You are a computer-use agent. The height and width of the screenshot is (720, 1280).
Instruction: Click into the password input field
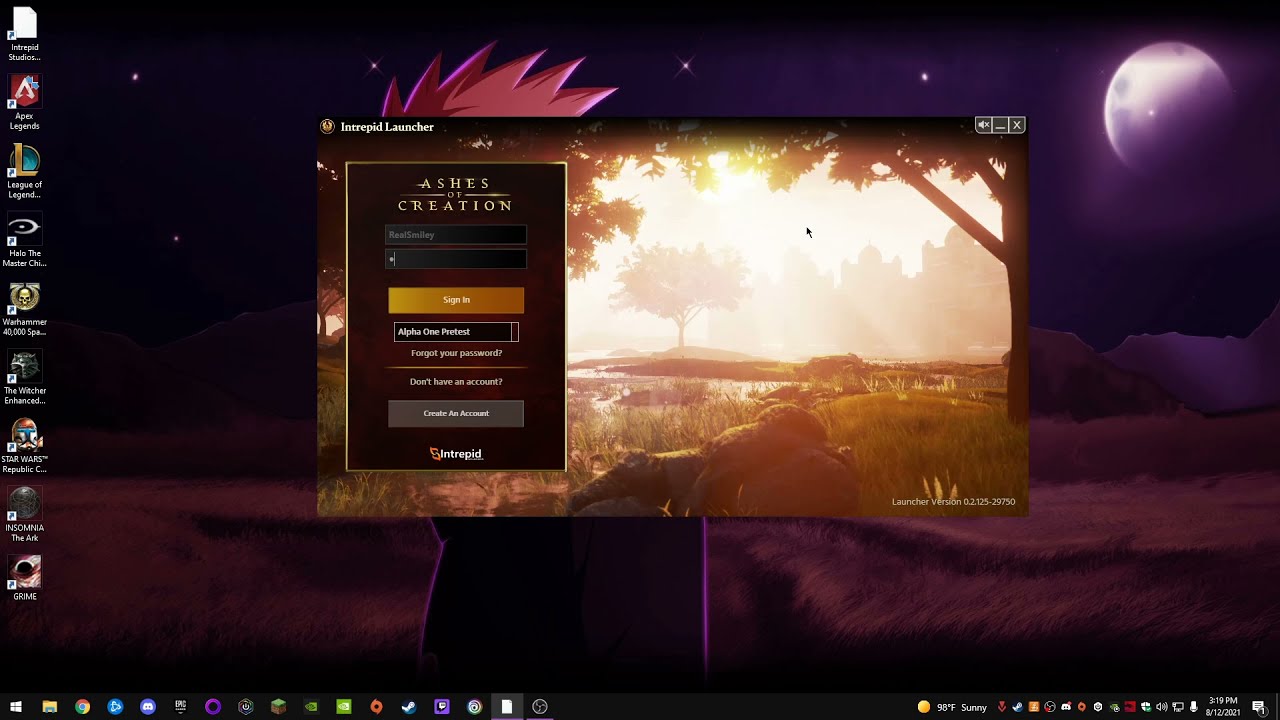(456, 259)
